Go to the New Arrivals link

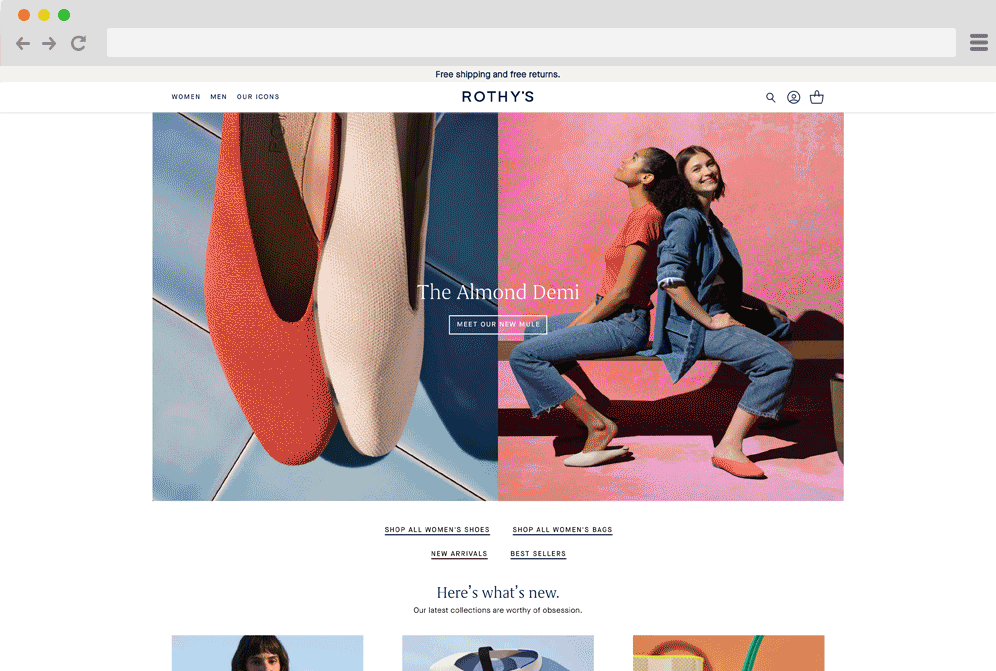pyautogui.click(x=459, y=554)
